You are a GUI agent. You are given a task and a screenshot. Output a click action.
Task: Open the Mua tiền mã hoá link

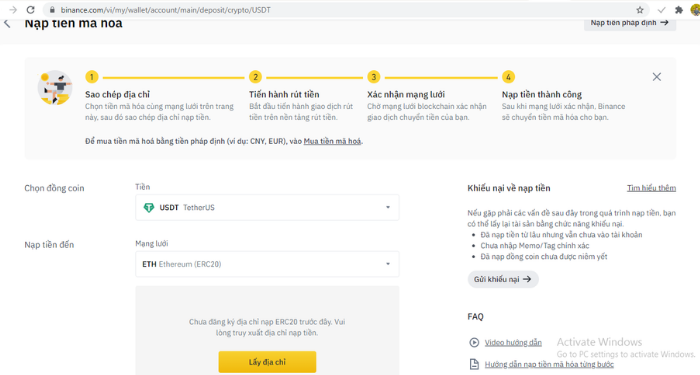[x=332, y=141]
